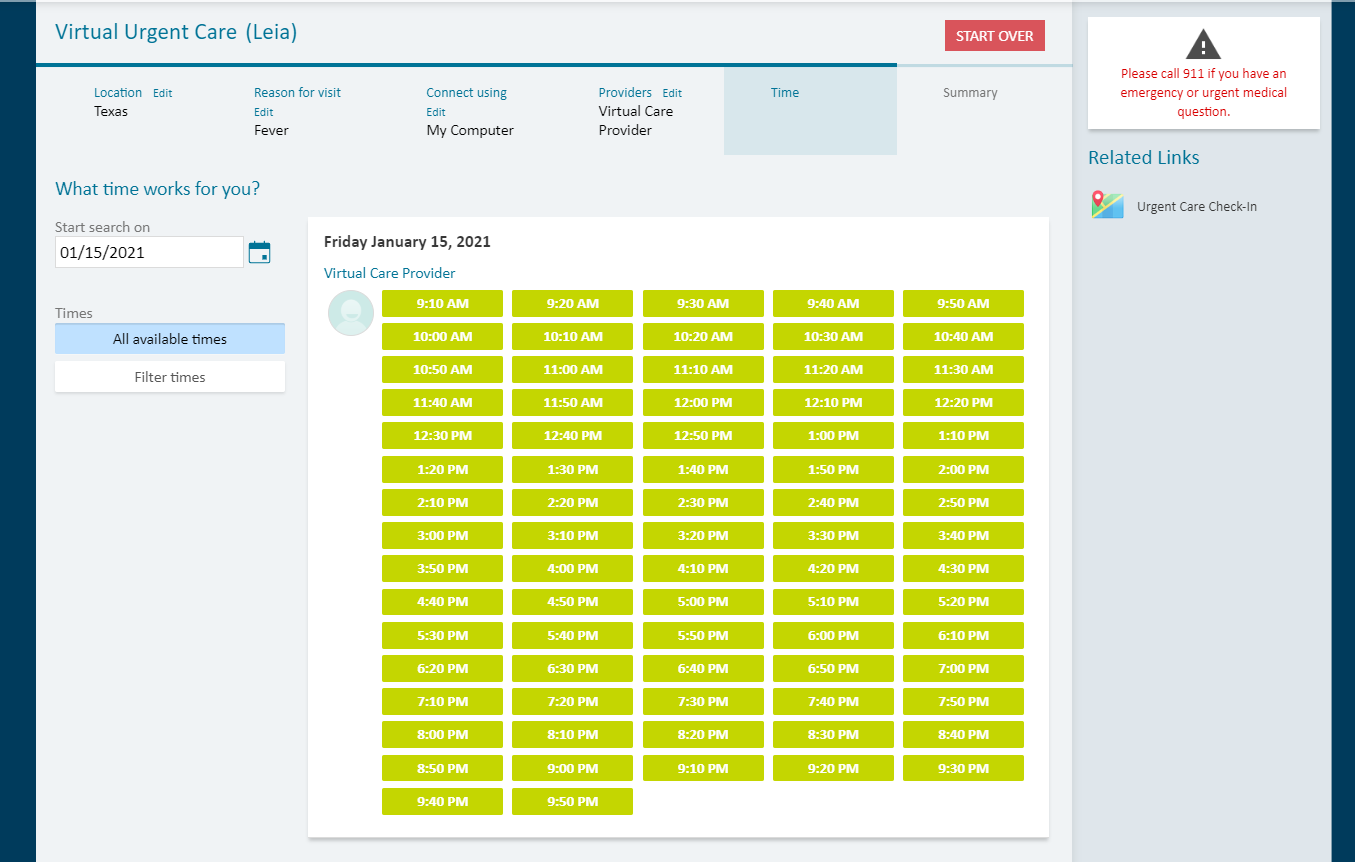Edit the Reason for visit step
1355x862 pixels.
pos(263,112)
